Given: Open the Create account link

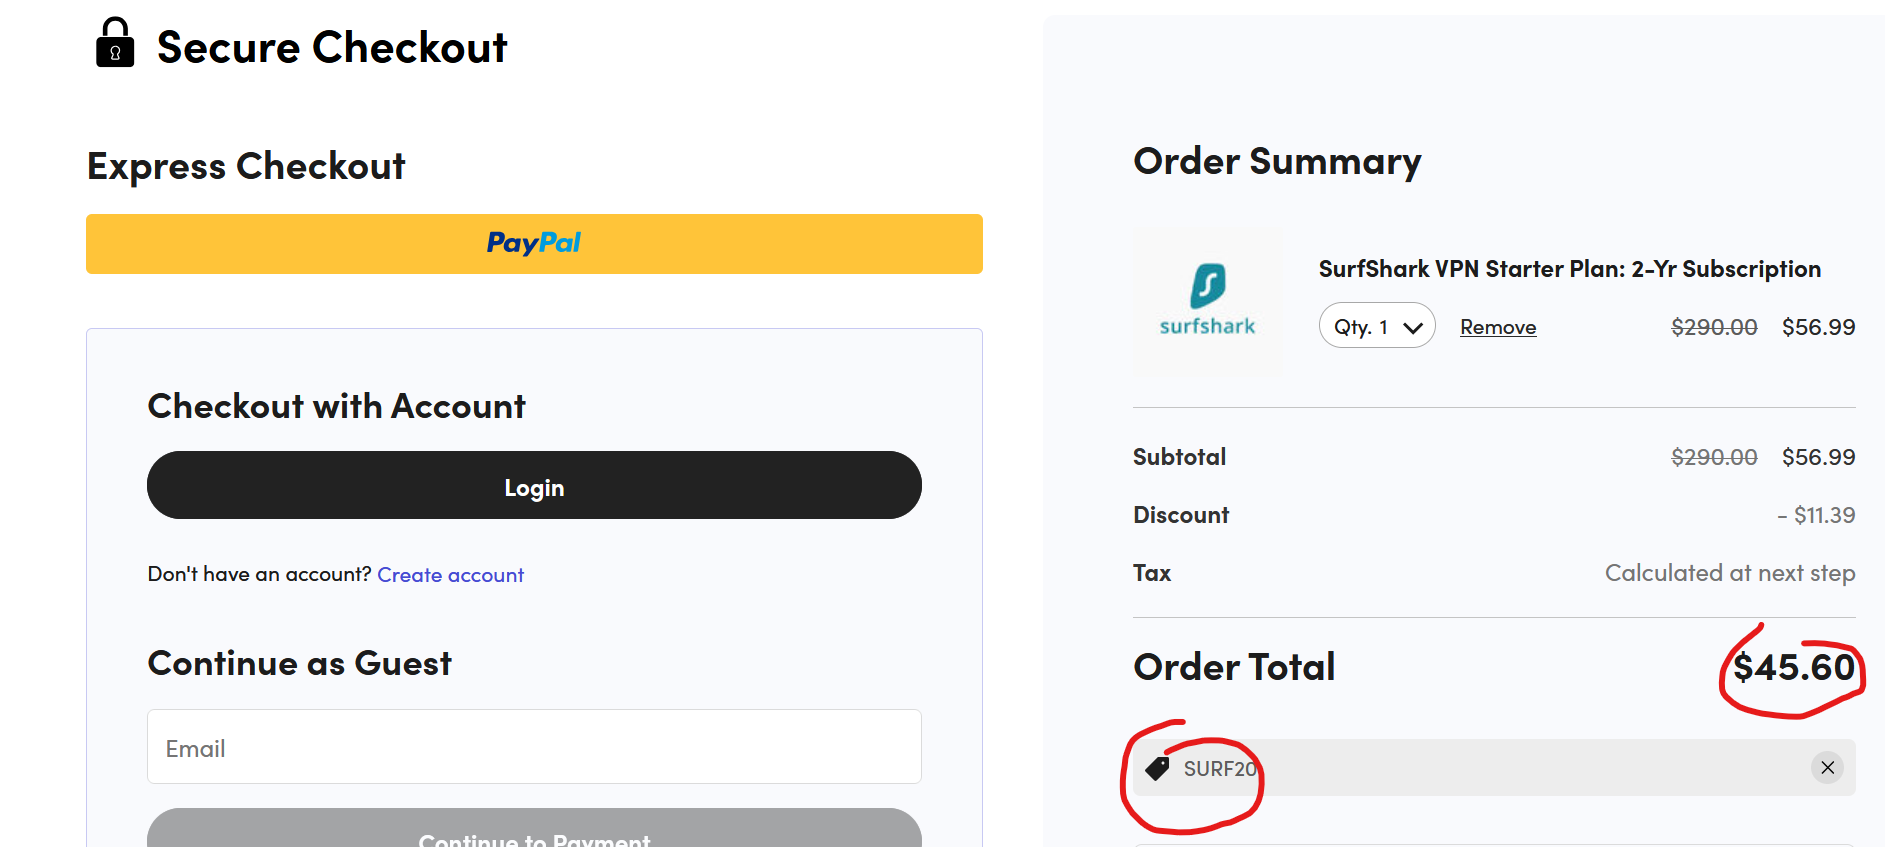Looking at the screenshot, I should click(x=450, y=574).
